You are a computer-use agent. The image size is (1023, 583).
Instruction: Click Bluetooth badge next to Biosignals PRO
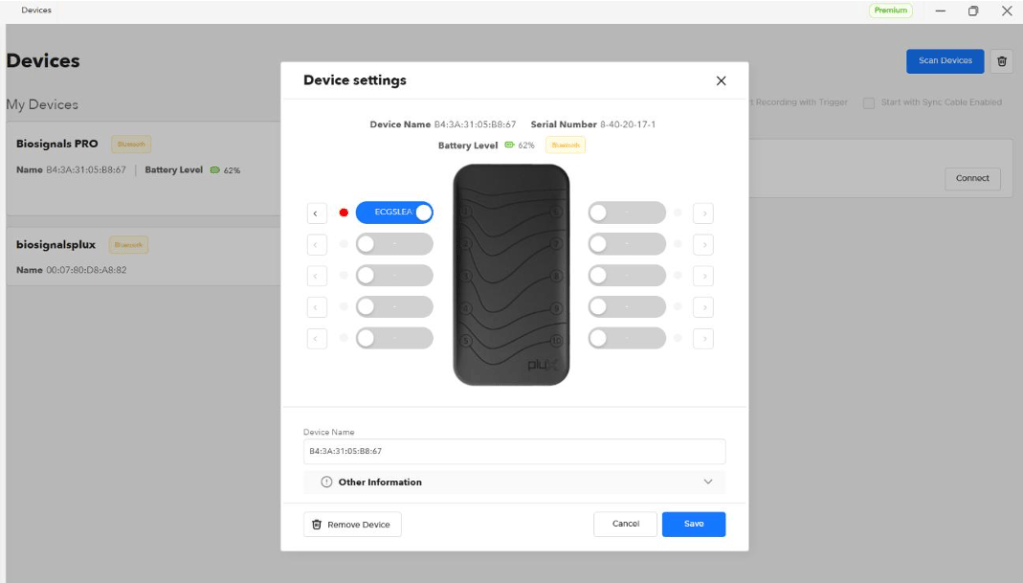click(131, 144)
